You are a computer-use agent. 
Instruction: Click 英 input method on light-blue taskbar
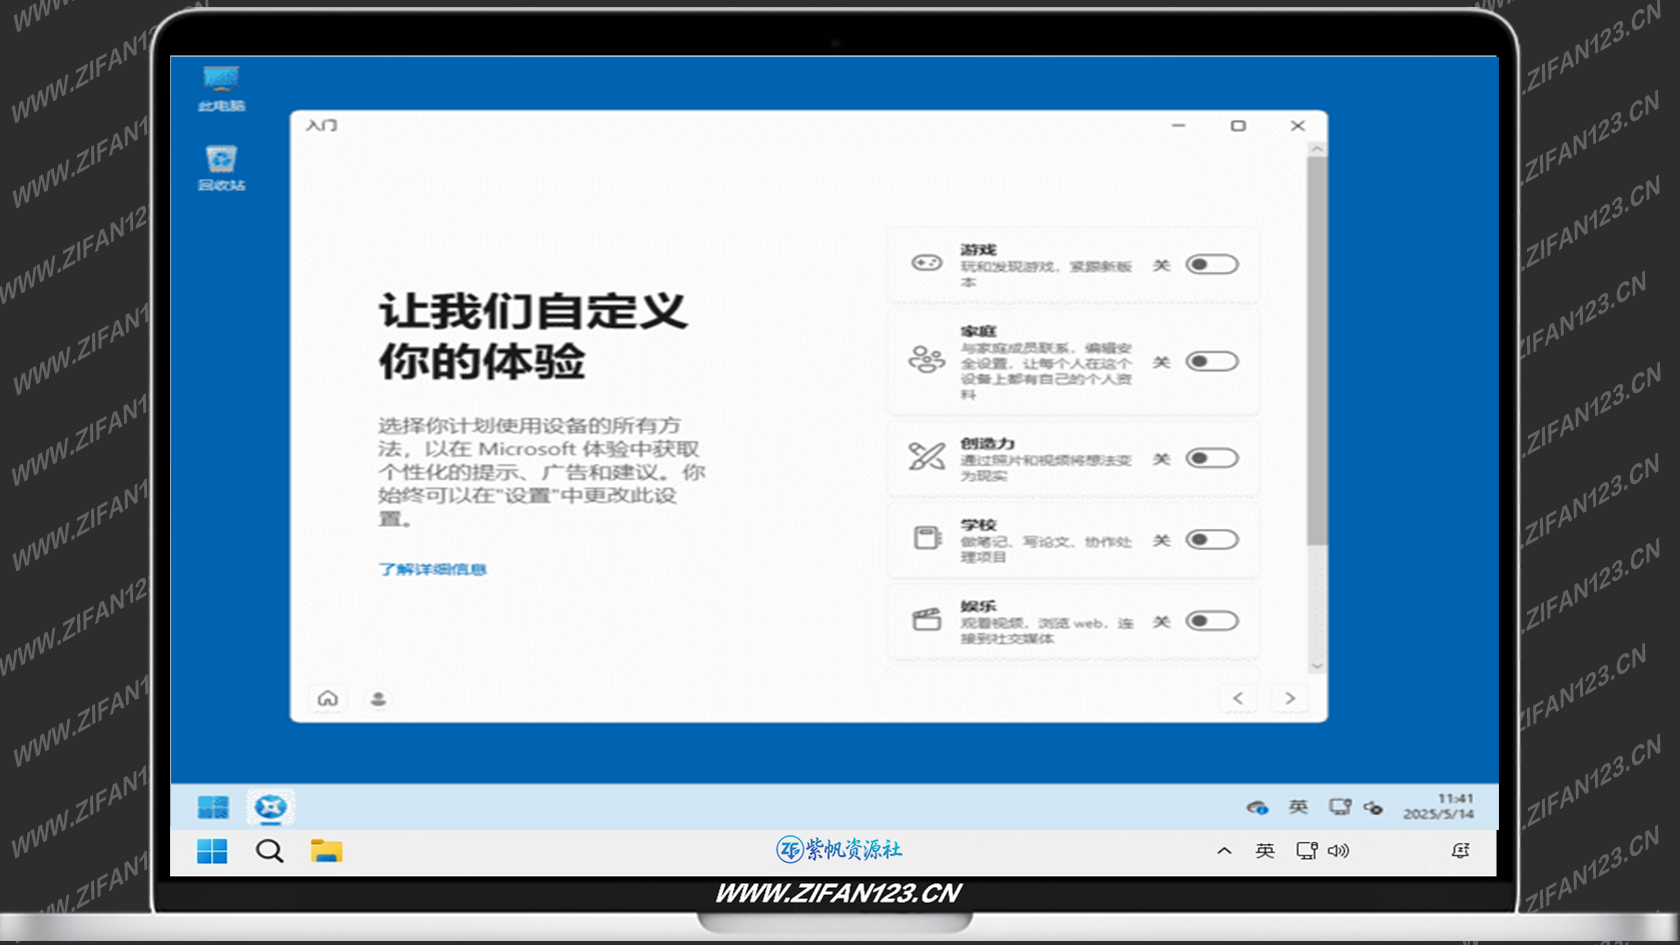tap(1298, 807)
